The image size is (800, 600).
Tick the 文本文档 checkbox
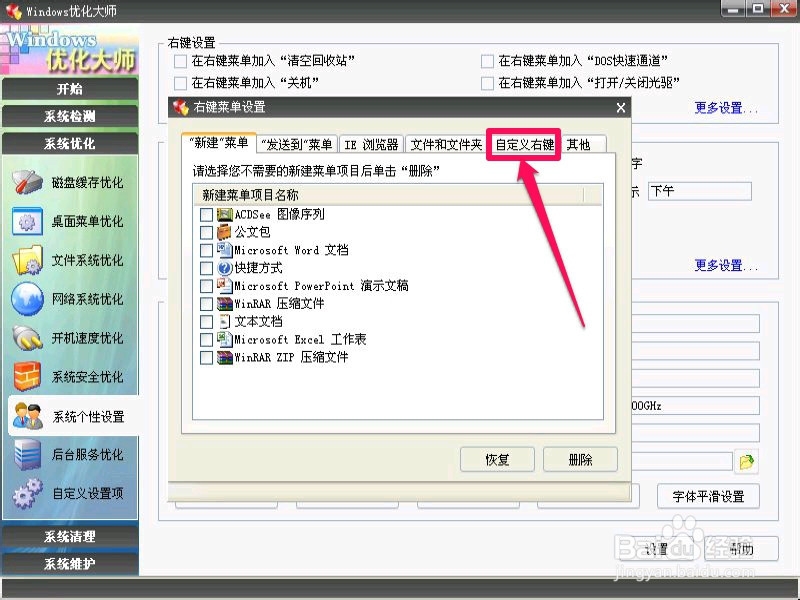tap(206, 322)
